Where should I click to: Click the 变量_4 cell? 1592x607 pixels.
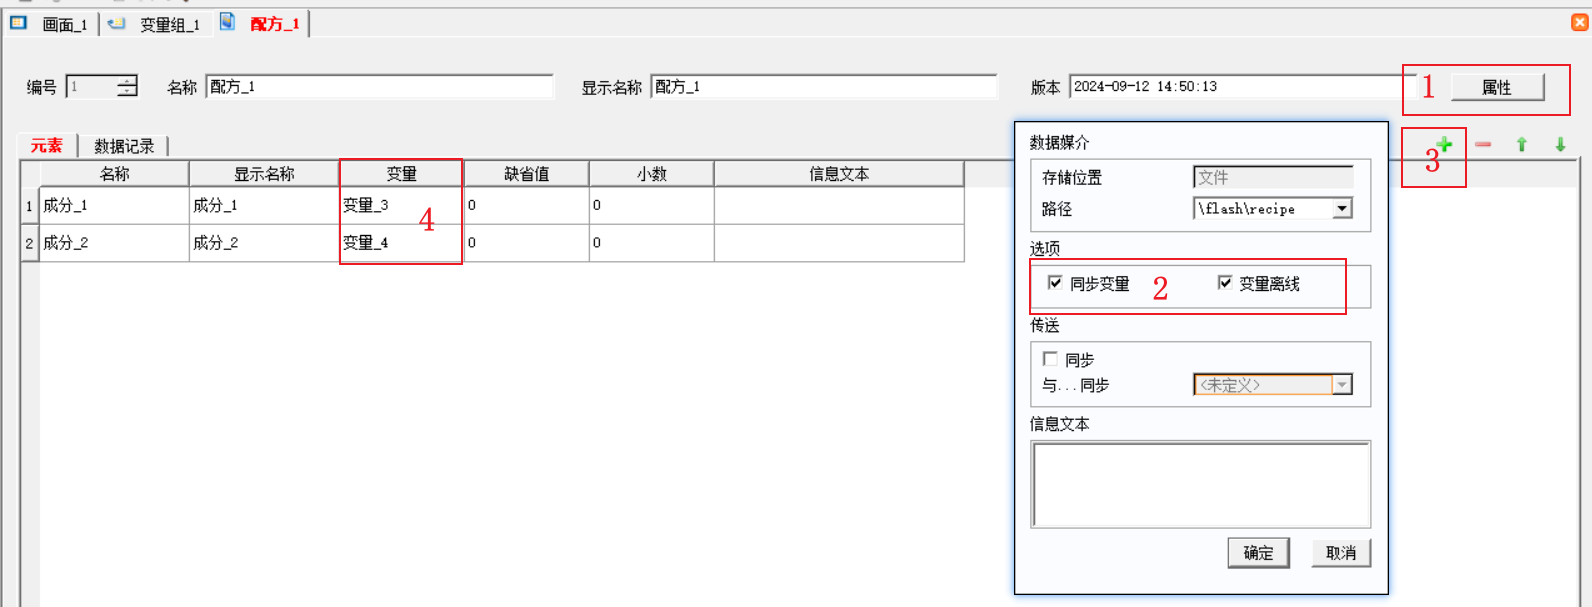(402, 243)
